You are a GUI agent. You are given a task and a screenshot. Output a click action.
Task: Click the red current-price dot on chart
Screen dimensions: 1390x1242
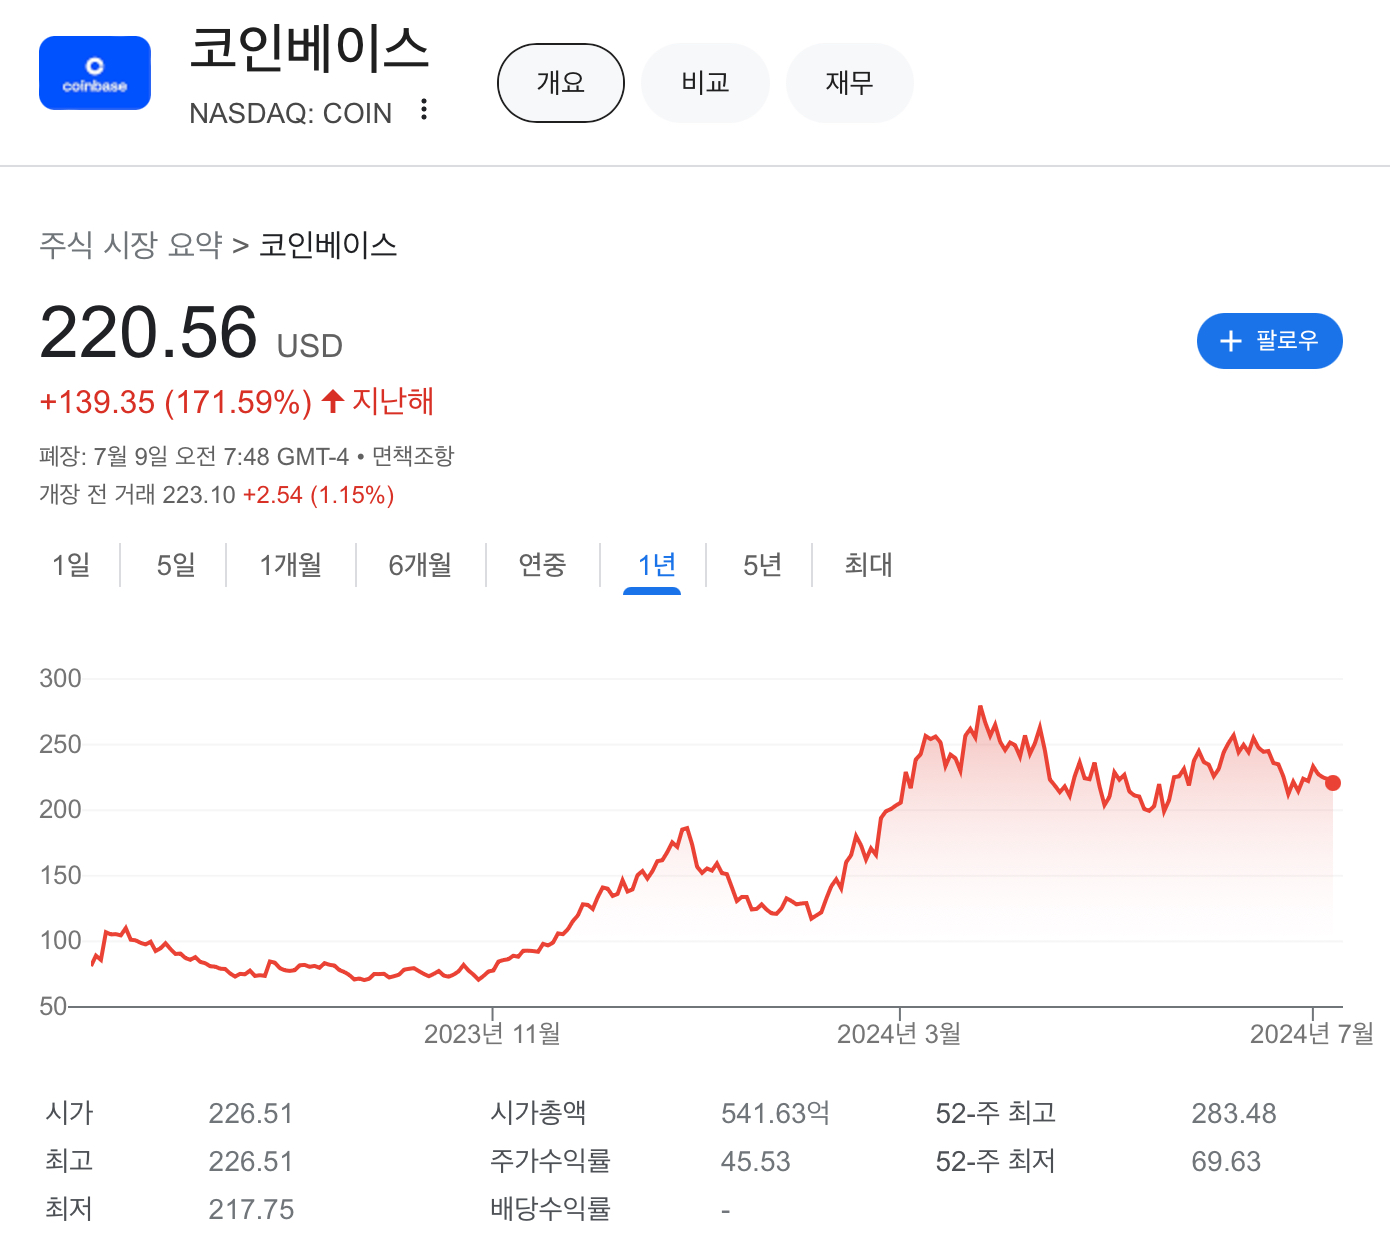[x=1332, y=783]
